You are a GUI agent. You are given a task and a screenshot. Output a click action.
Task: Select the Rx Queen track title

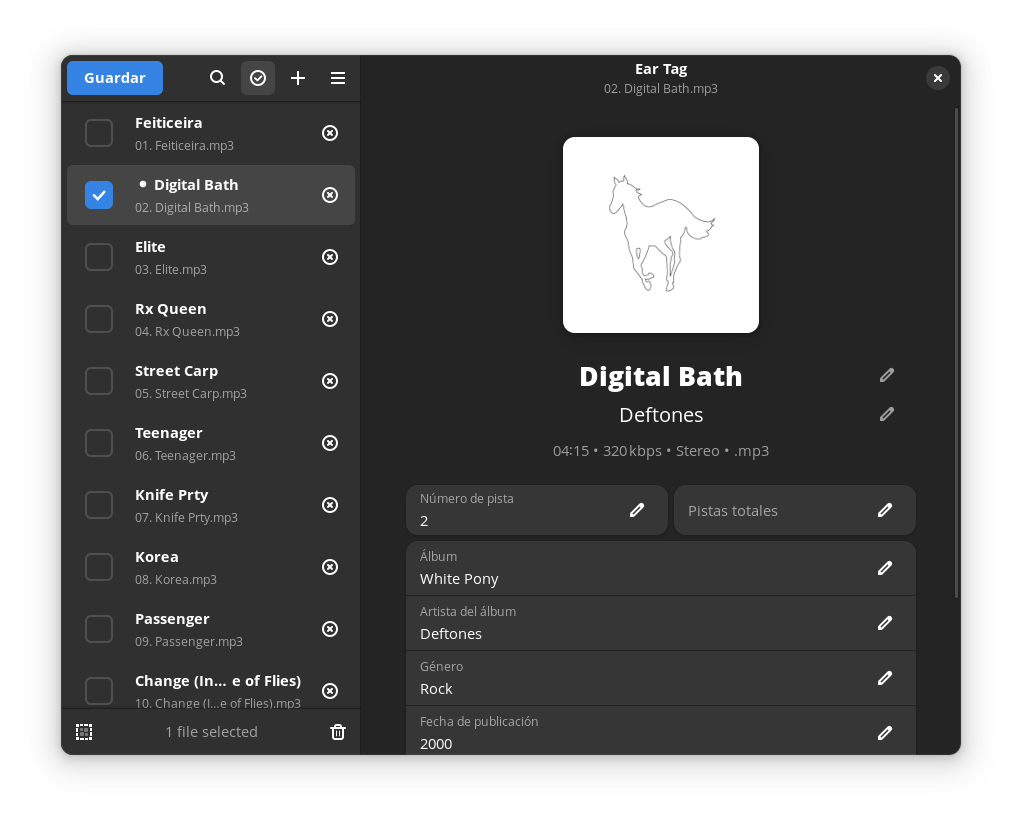point(170,309)
